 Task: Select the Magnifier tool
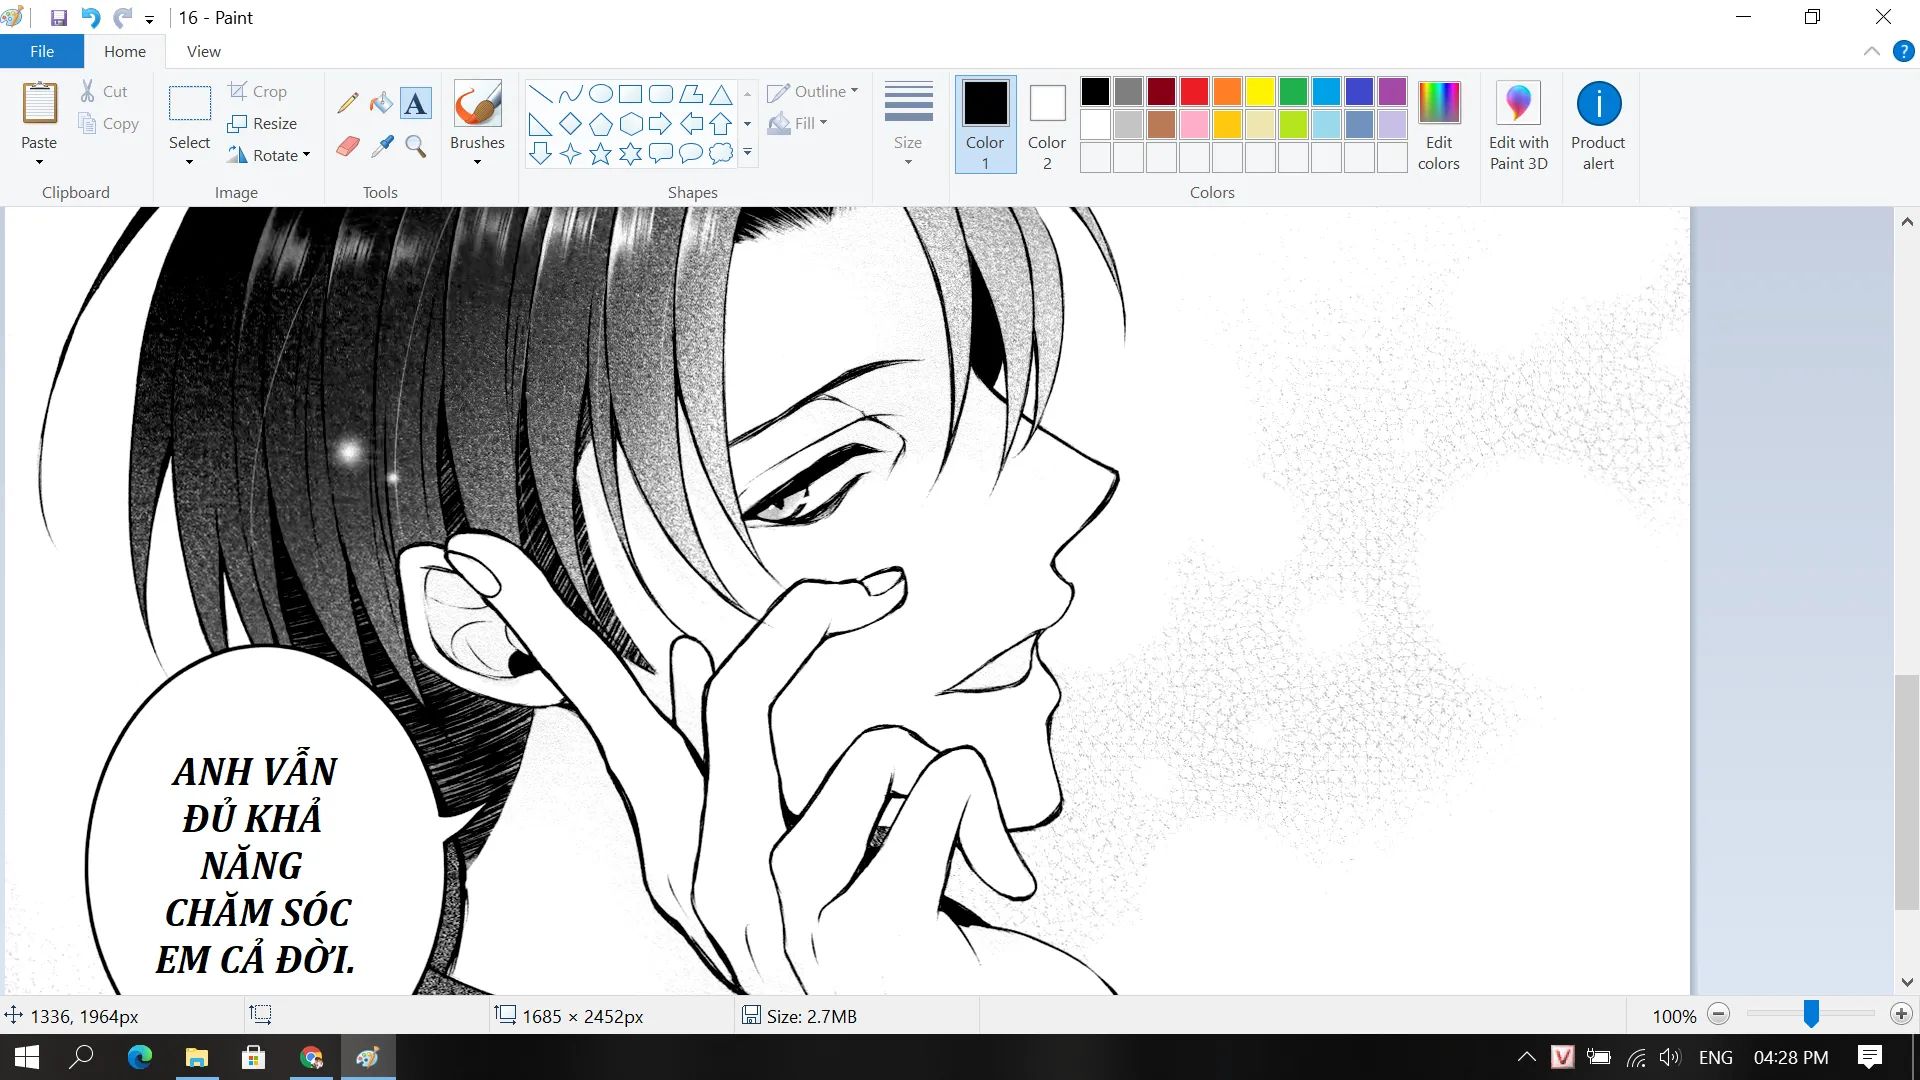click(x=416, y=147)
